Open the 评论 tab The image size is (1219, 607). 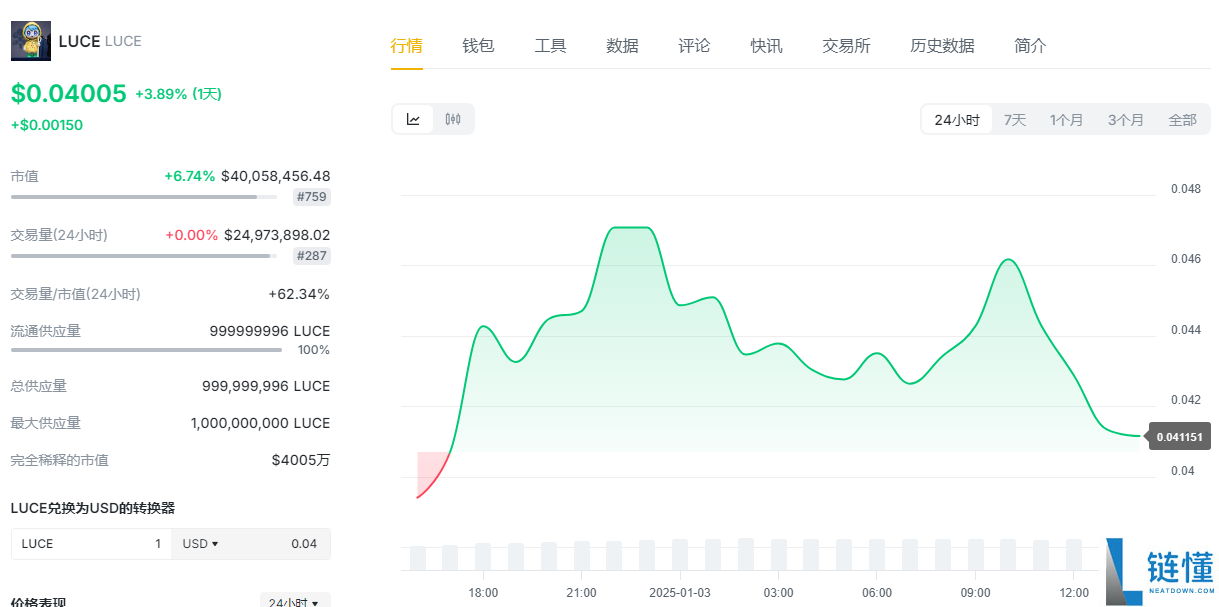point(694,46)
